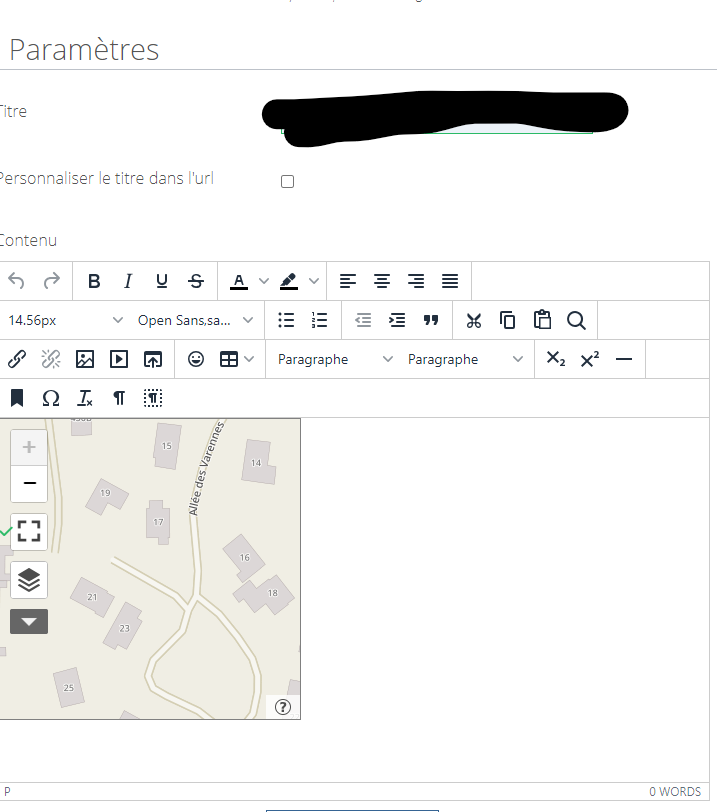
Task: Apply strikethrough to text
Action: pyautogui.click(x=196, y=282)
